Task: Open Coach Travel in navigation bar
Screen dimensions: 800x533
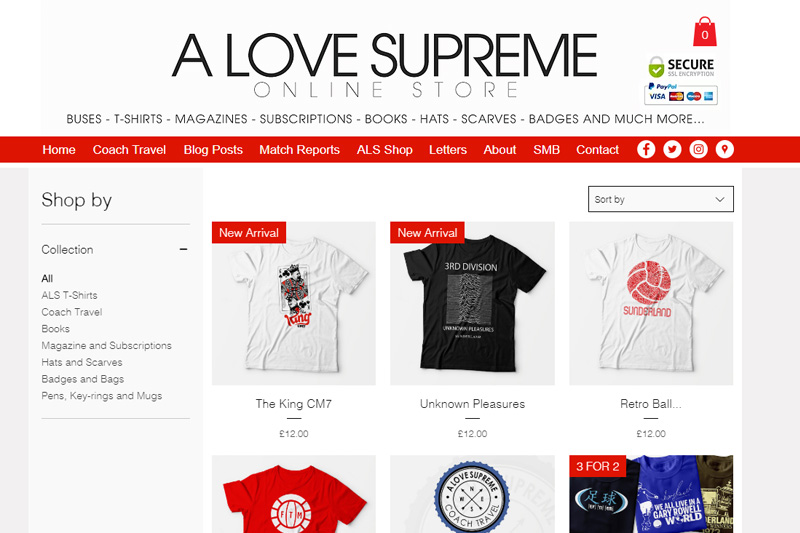Action: coord(129,149)
